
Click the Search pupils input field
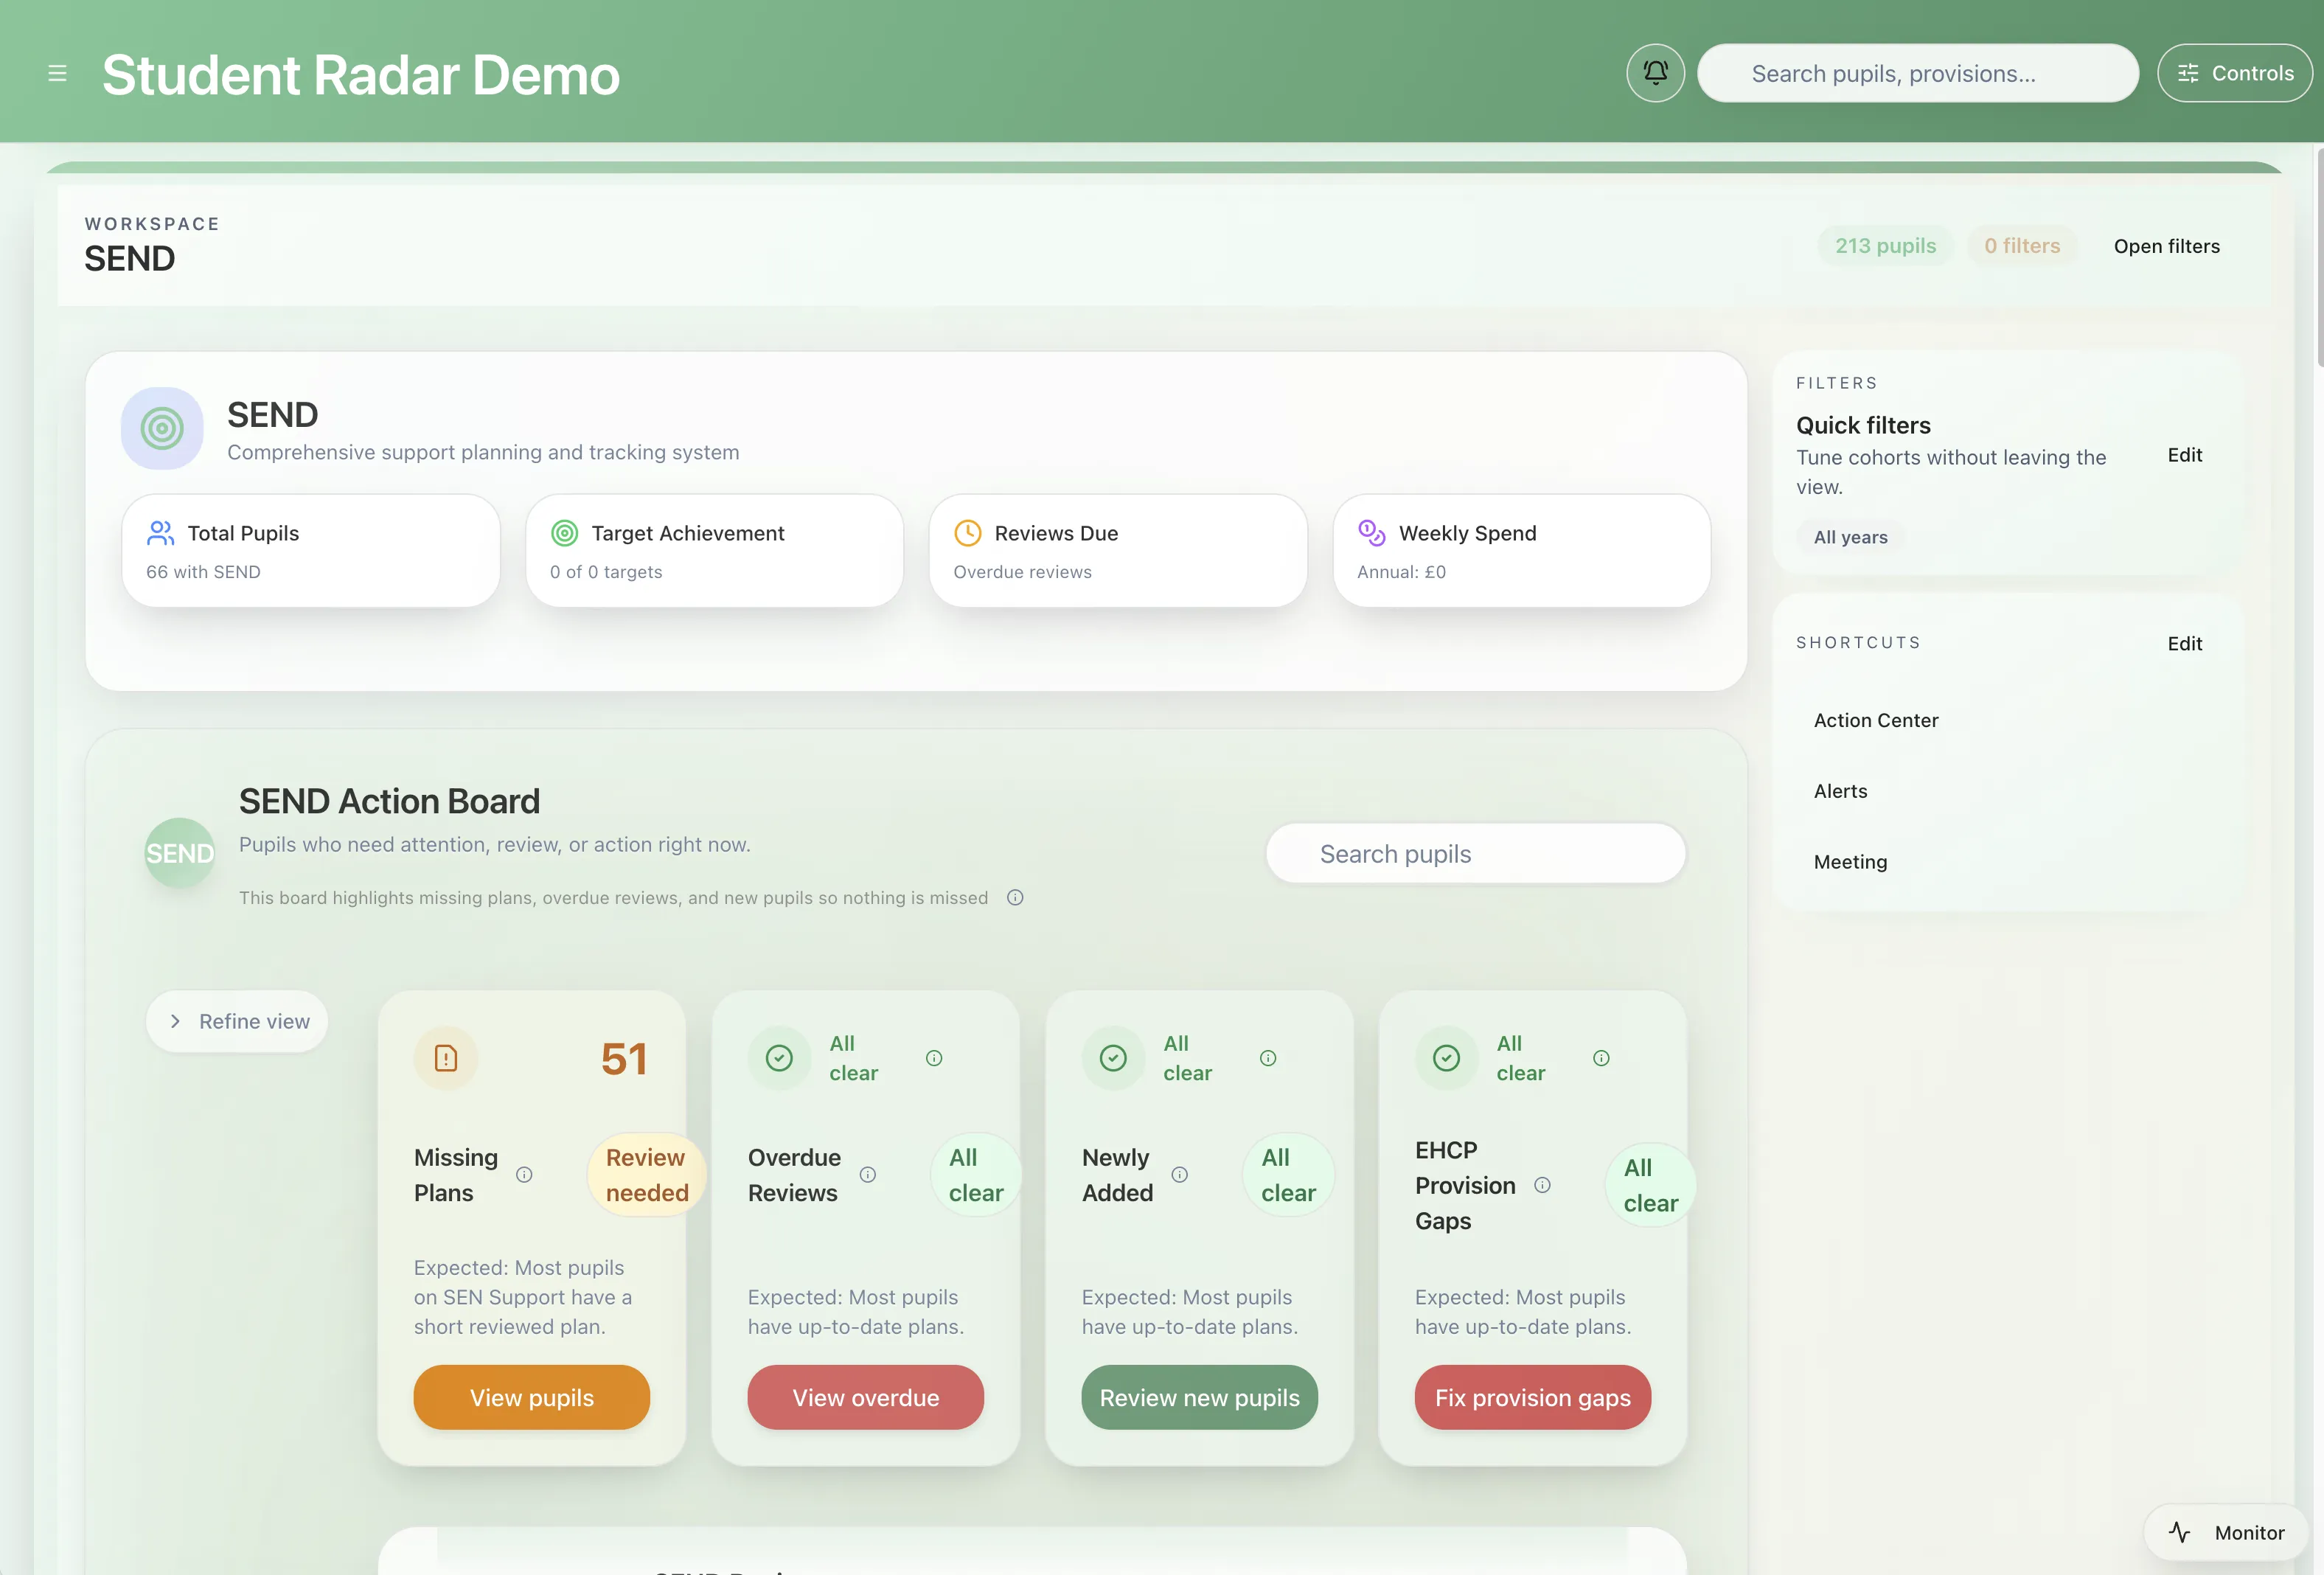point(1476,854)
